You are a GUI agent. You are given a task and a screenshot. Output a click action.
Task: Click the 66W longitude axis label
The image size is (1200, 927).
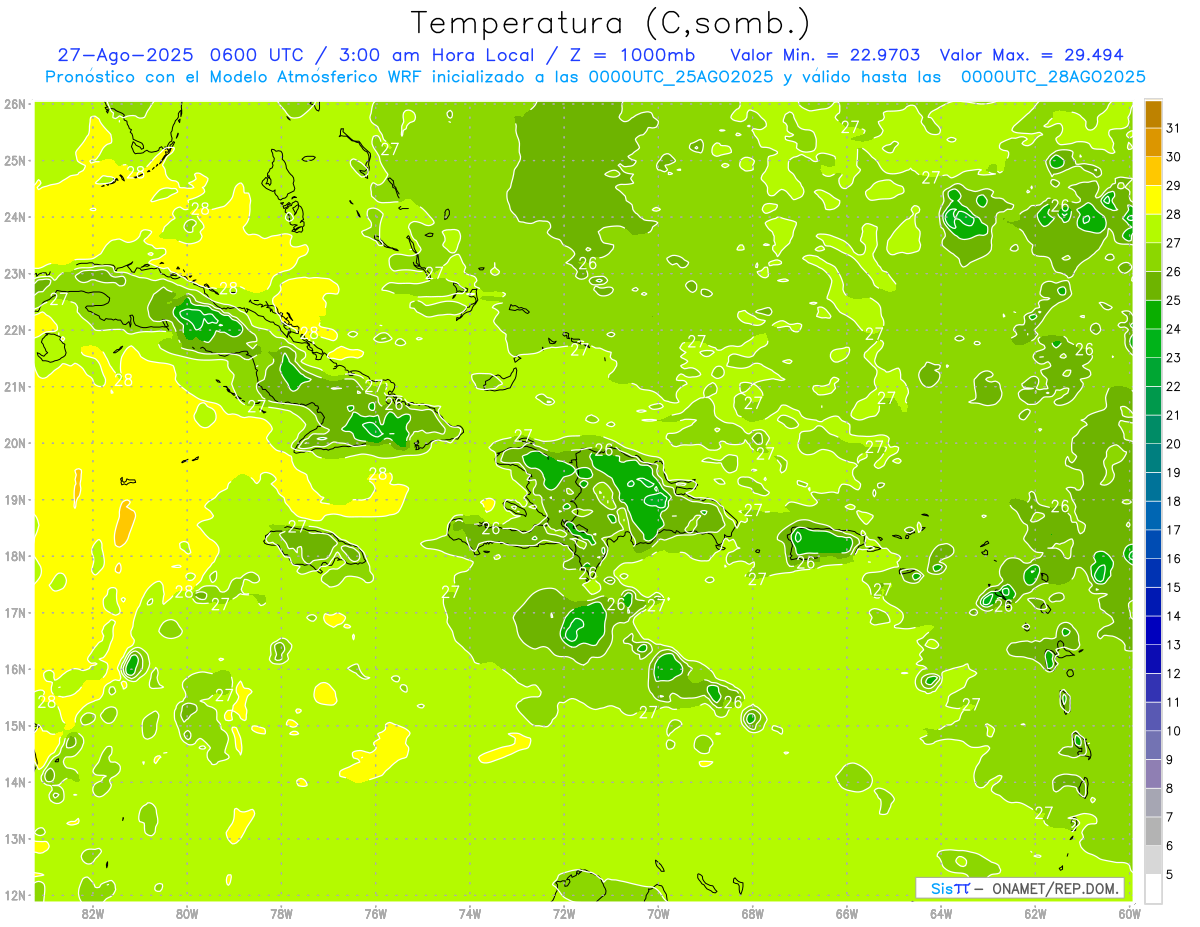[847, 913]
